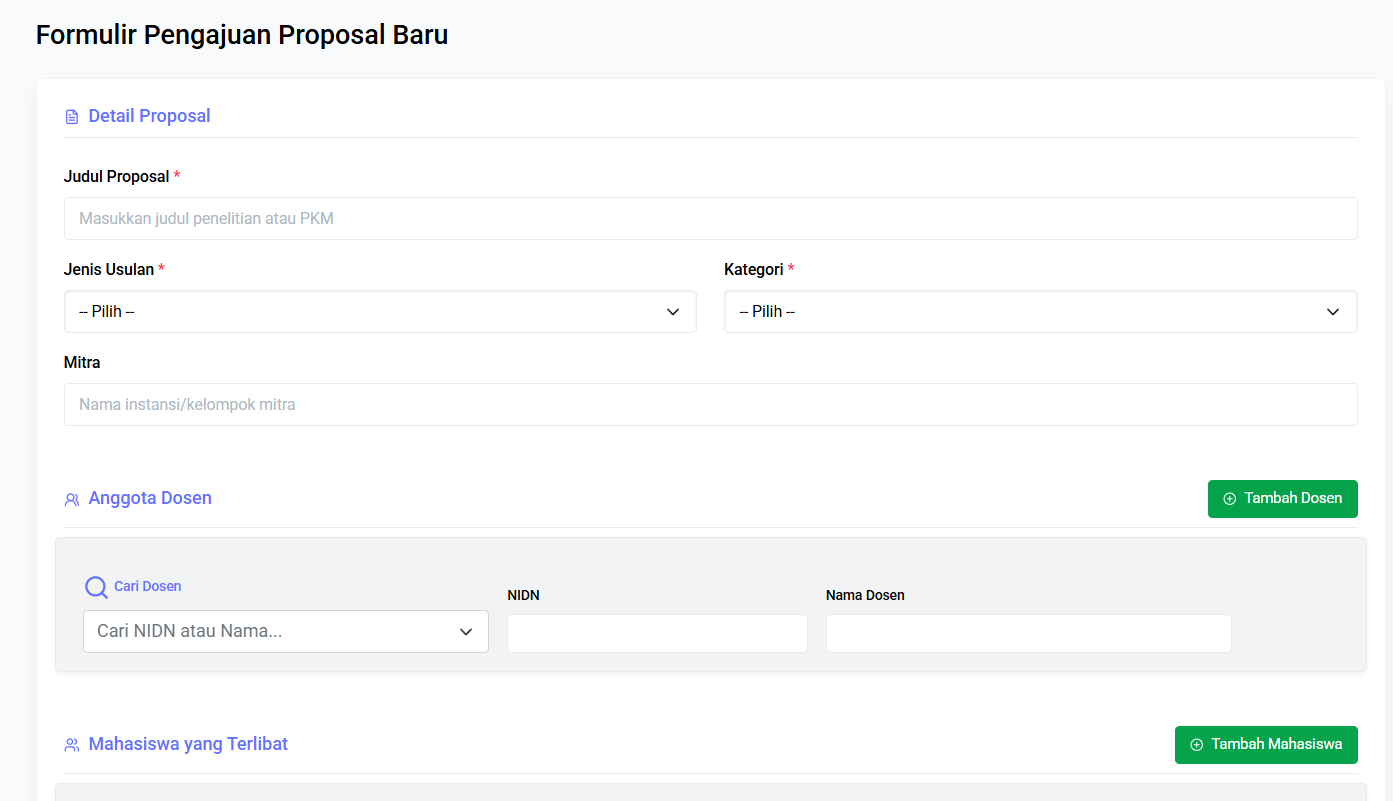
Task: Click the Cari Dosen label text
Action: click(x=146, y=587)
